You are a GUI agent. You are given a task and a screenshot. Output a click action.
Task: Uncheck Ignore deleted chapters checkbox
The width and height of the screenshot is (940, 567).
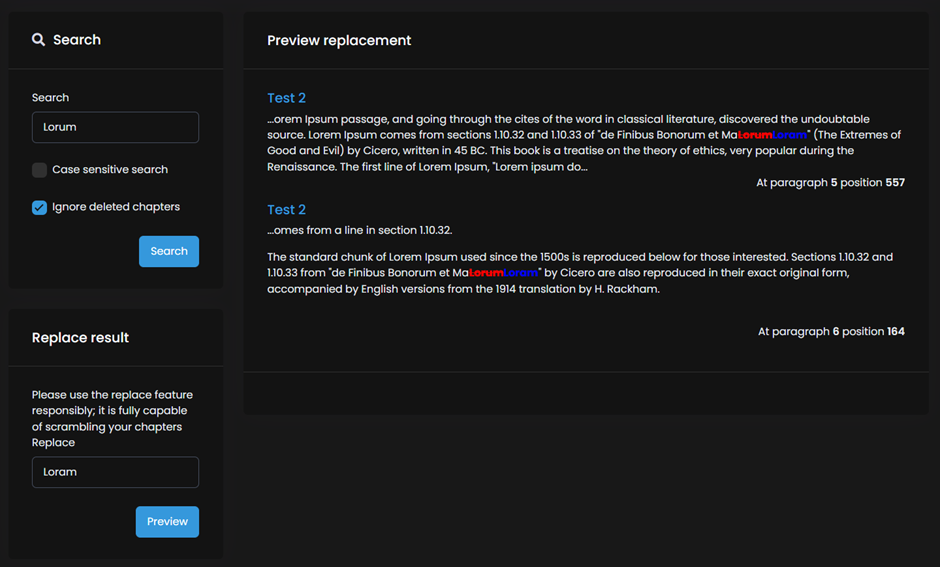[x=40, y=207]
